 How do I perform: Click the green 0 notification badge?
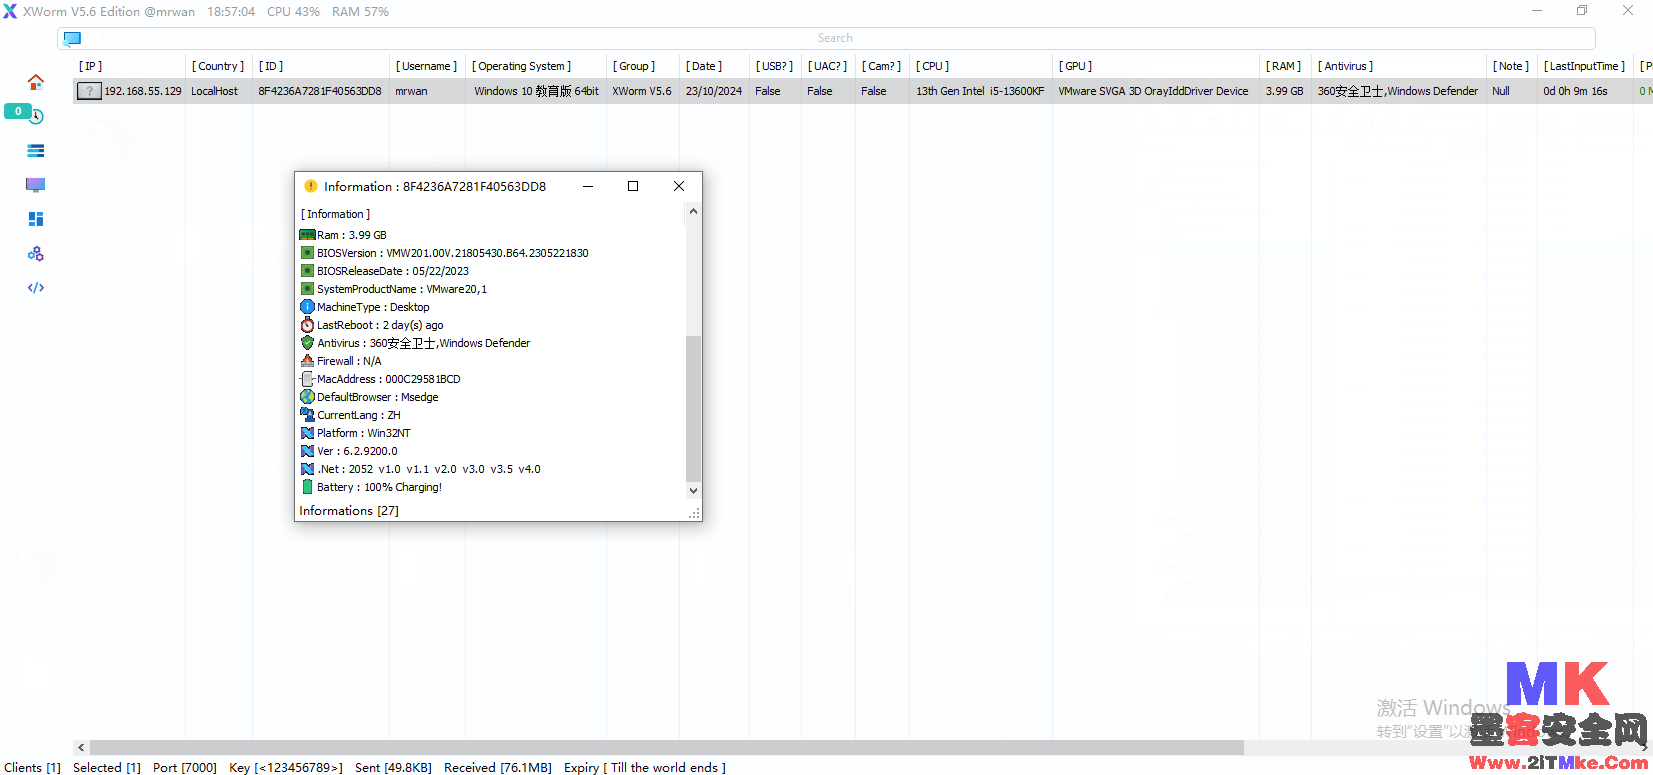18,111
